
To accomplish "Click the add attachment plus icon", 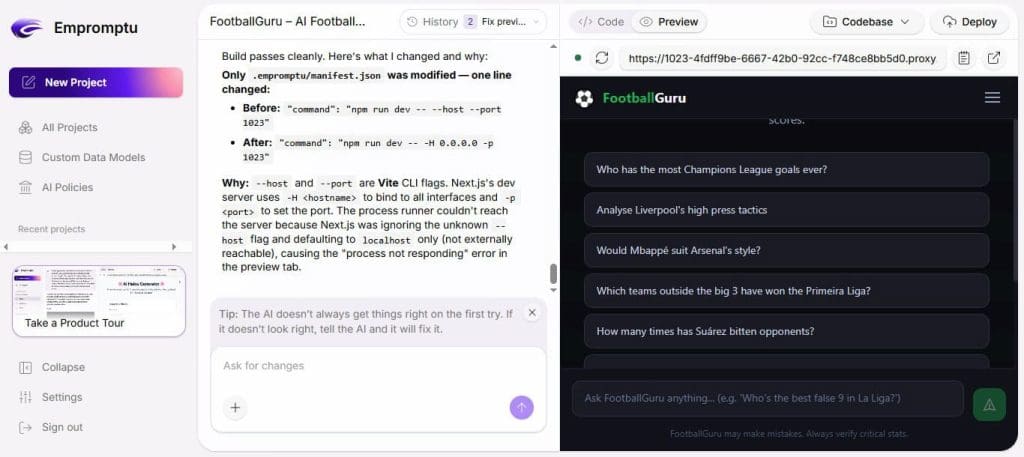I will [x=235, y=407].
